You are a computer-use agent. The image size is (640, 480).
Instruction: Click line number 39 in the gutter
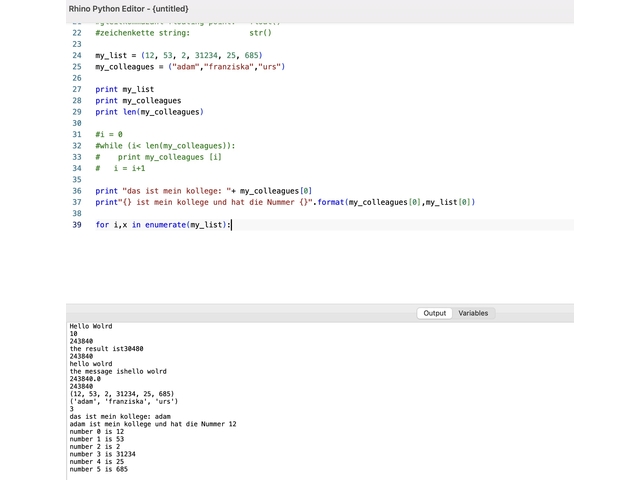click(77, 224)
